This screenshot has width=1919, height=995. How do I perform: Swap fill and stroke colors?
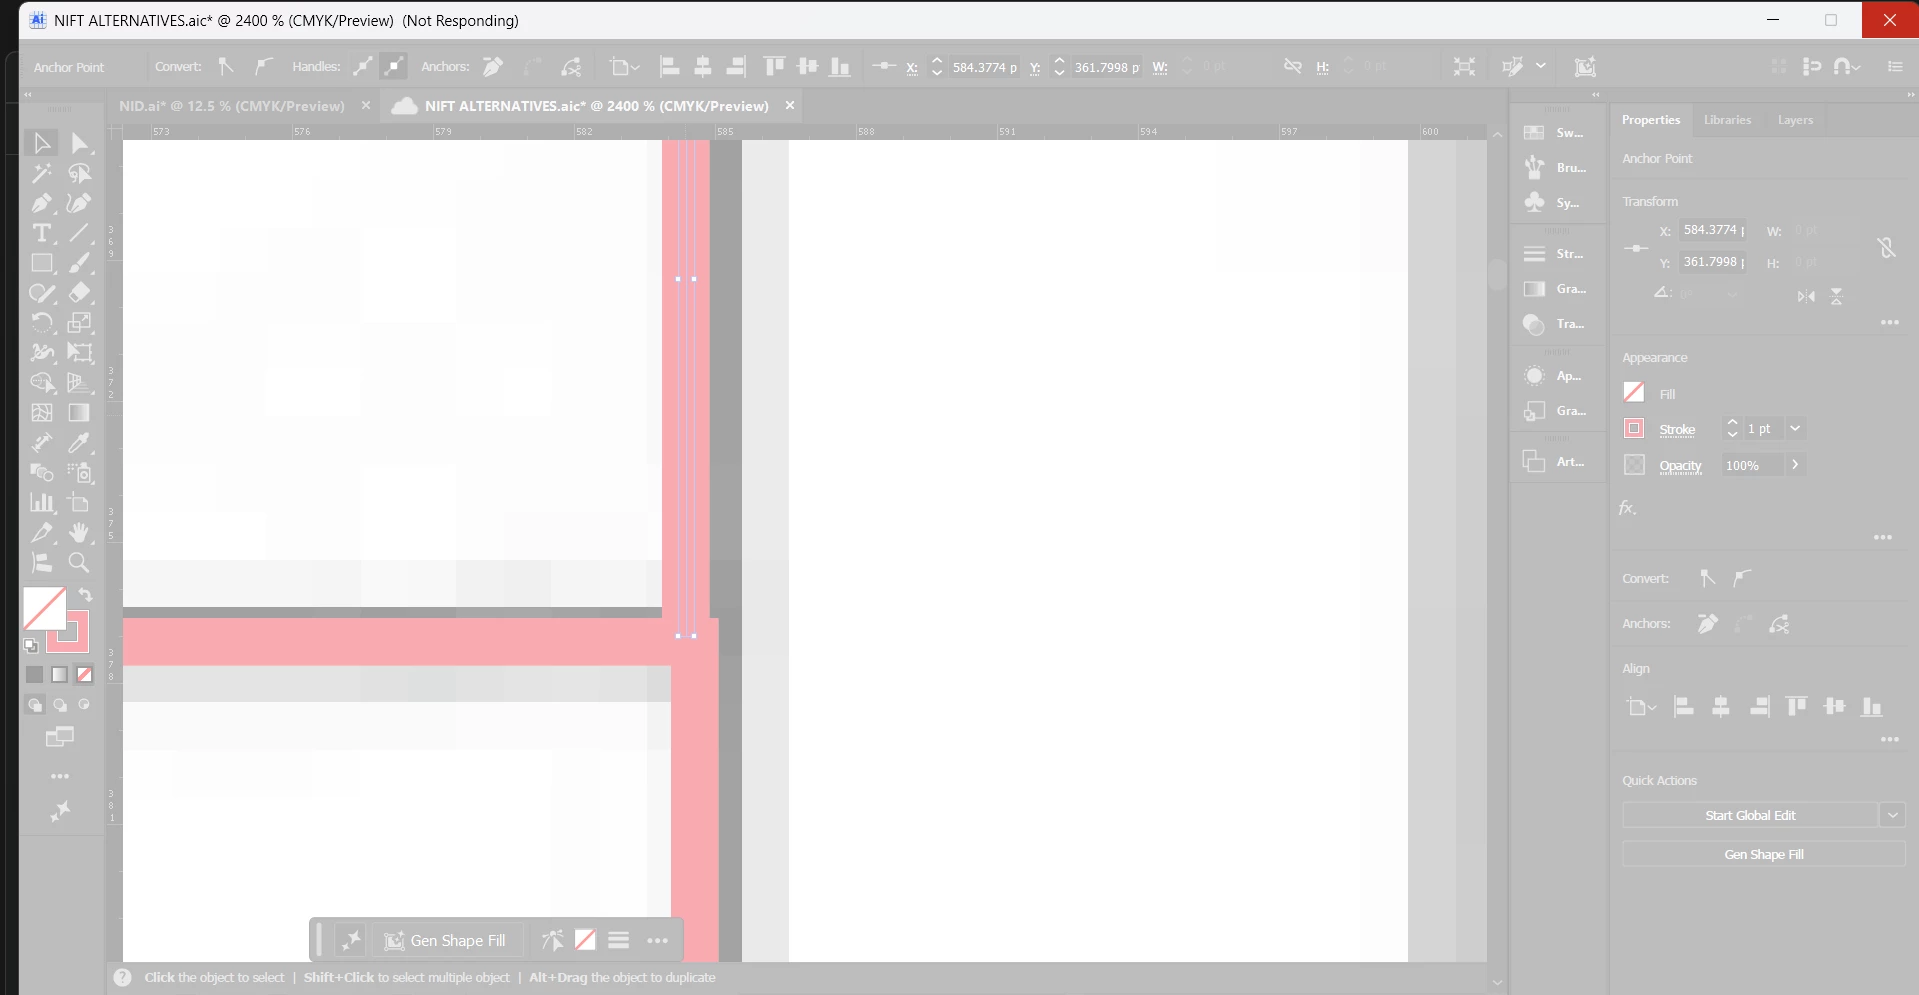(86, 595)
